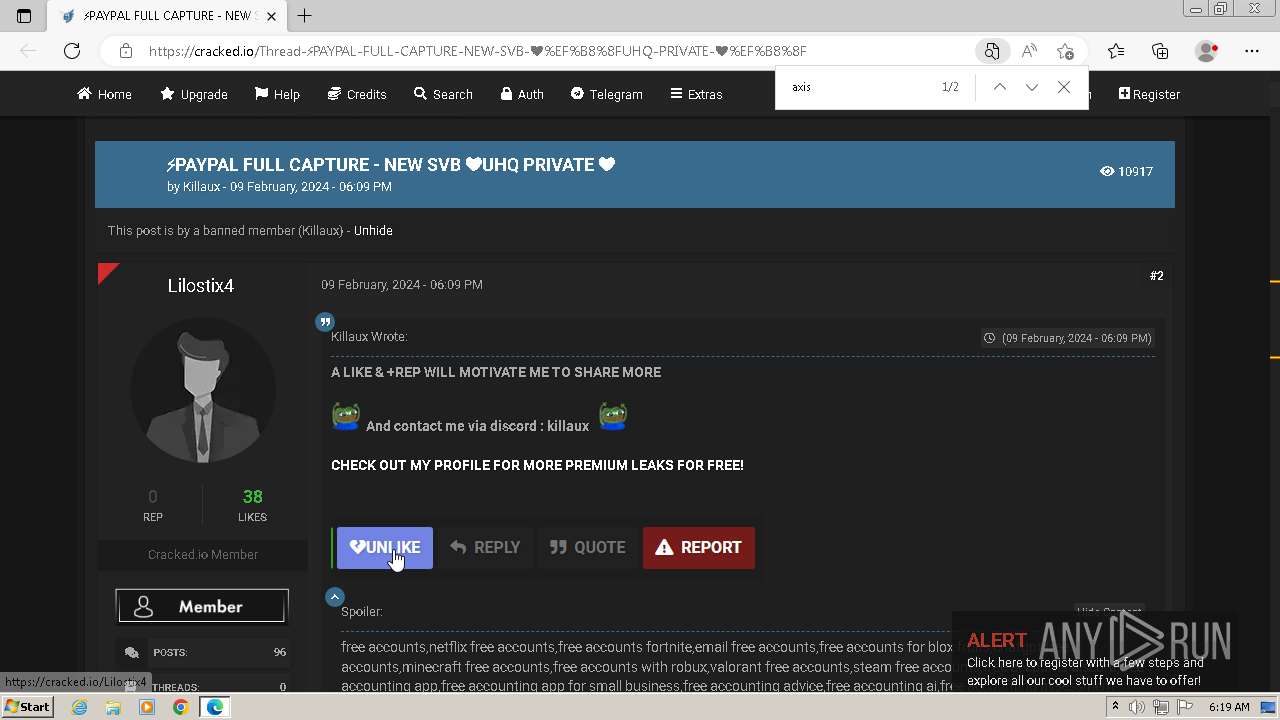Click the thread view count eye icon
The width and height of the screenshot is (1280, 720).
[1107, 172]
